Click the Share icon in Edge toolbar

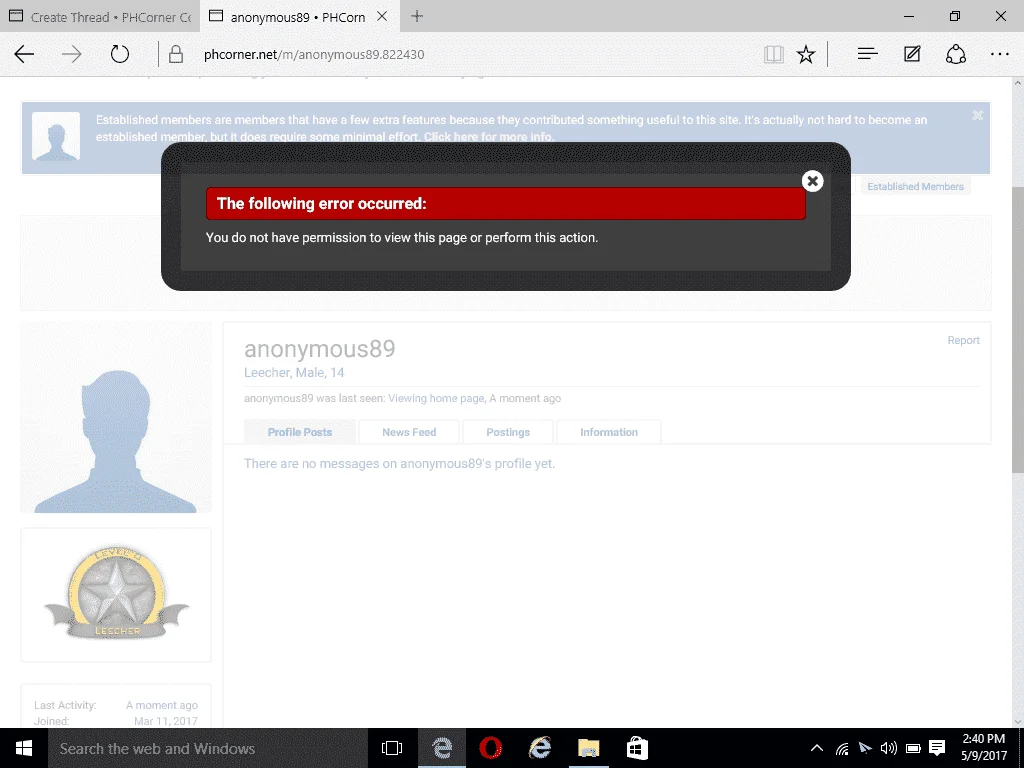click(x=955, y=54)
